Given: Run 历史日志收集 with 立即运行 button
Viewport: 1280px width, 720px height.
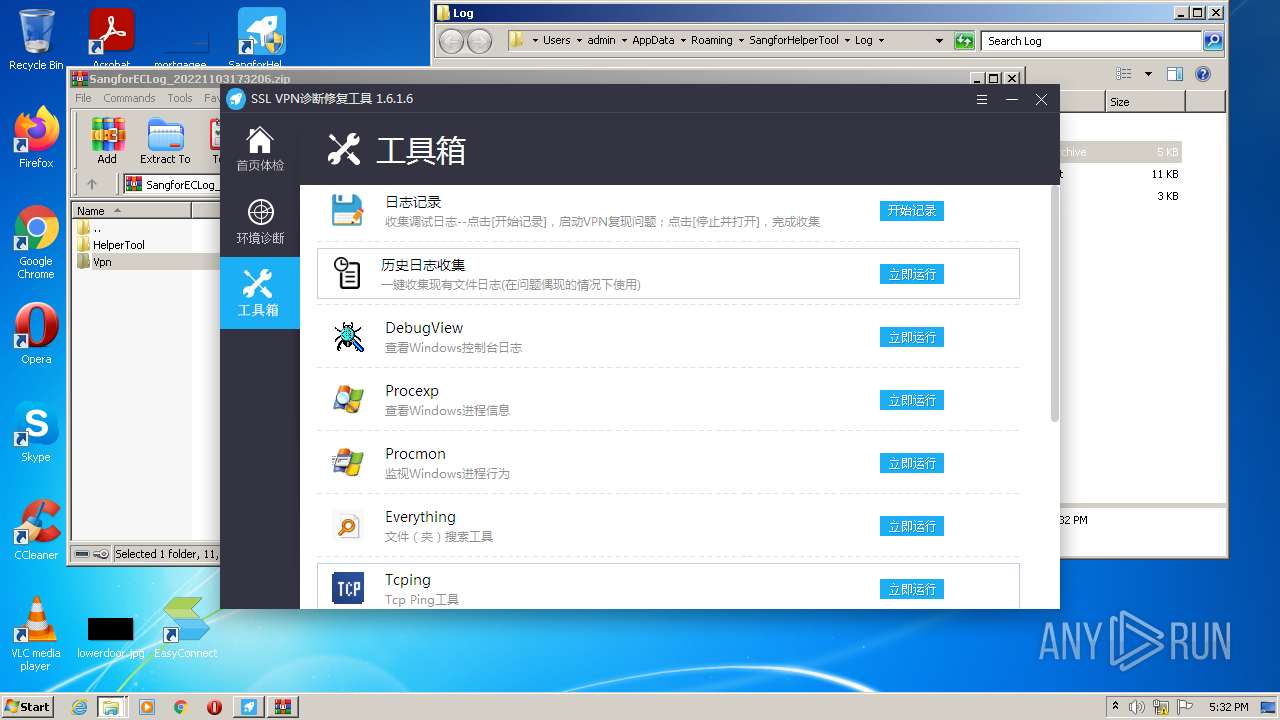Looking at the screenshot, I should click(x=912, y=274).
